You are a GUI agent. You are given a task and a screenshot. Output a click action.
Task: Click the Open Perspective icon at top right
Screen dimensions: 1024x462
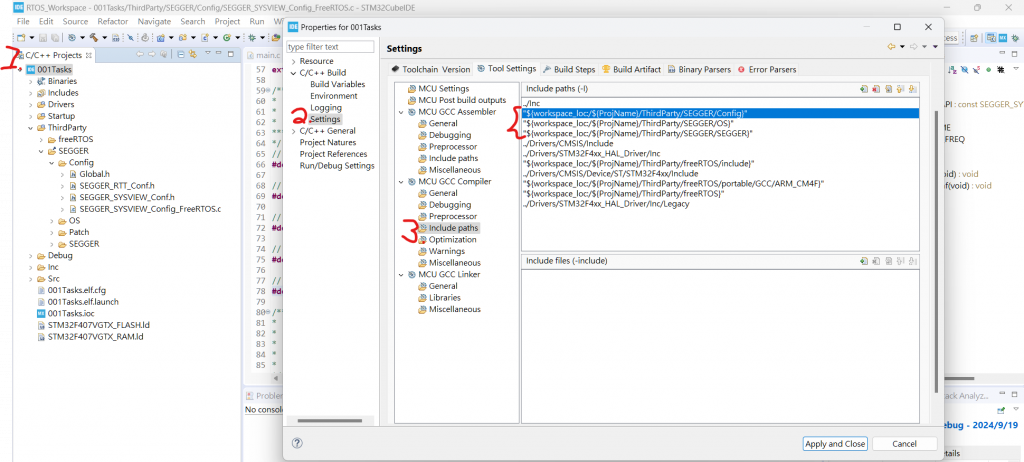point(975,38)
